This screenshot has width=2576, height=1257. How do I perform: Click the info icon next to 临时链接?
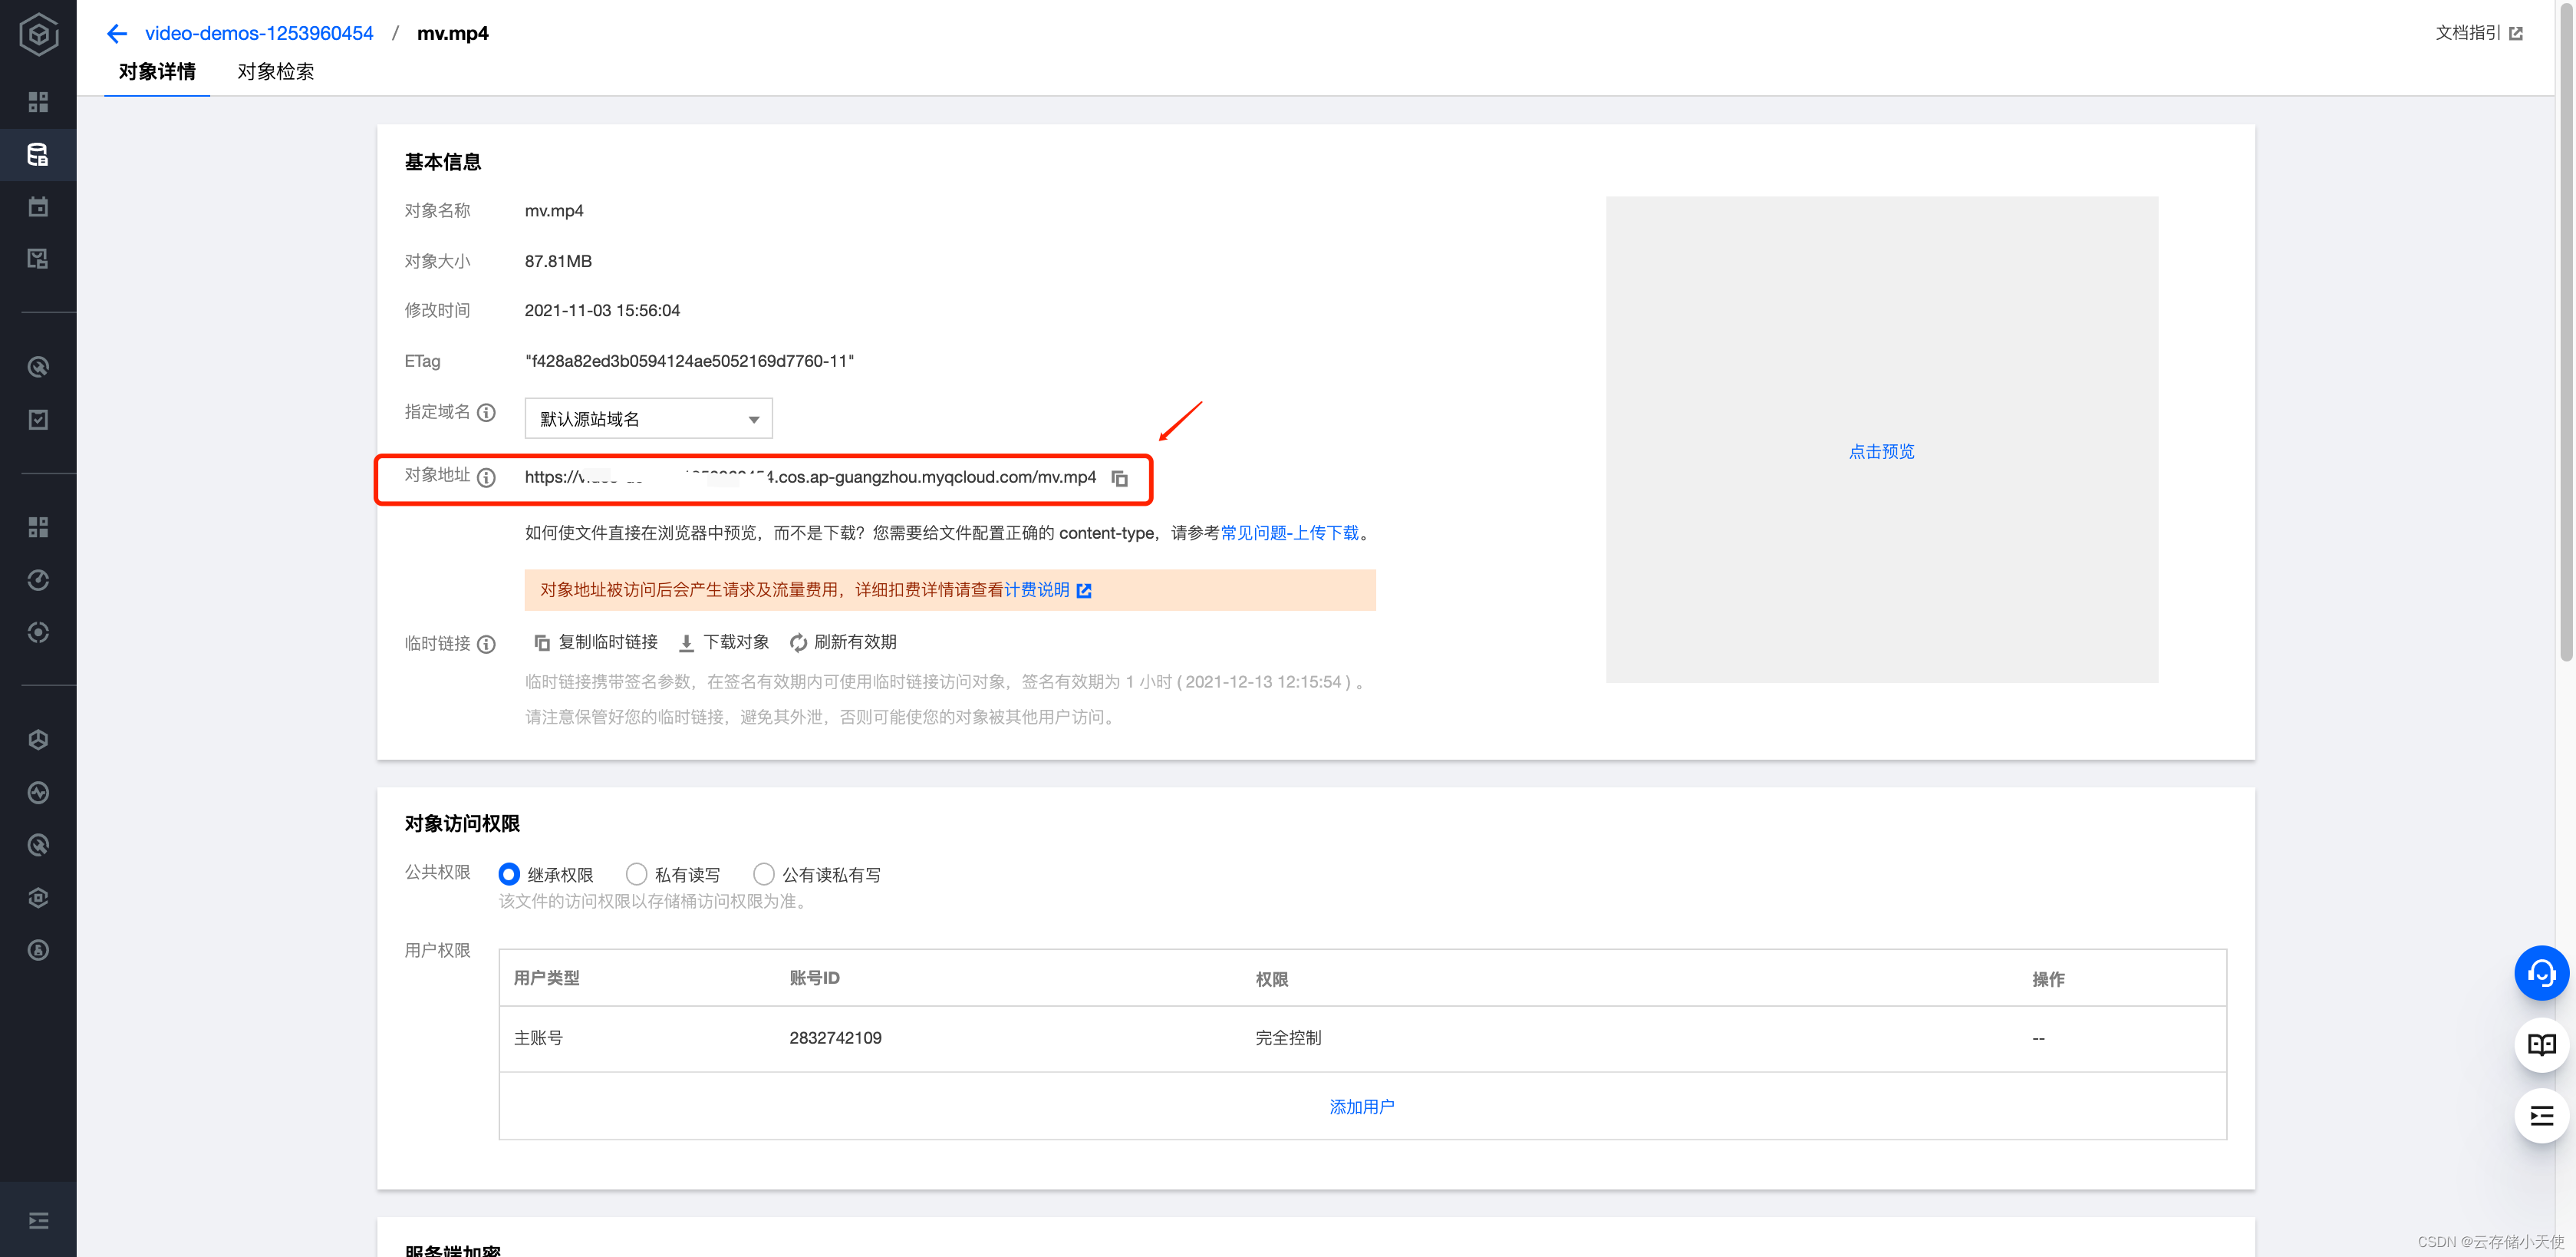click(487, 644)
